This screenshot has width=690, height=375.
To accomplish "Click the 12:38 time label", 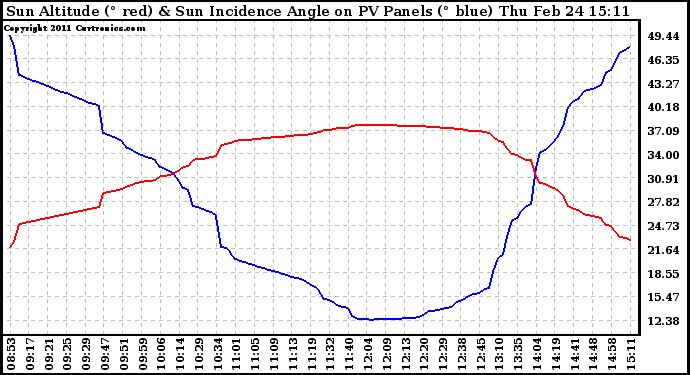I will [x=462, y=354].
